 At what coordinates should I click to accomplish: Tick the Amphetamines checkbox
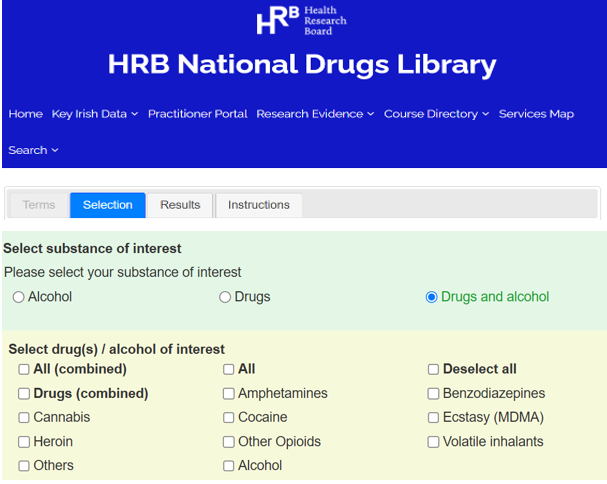pyautogui.click(x=228, y=394)
